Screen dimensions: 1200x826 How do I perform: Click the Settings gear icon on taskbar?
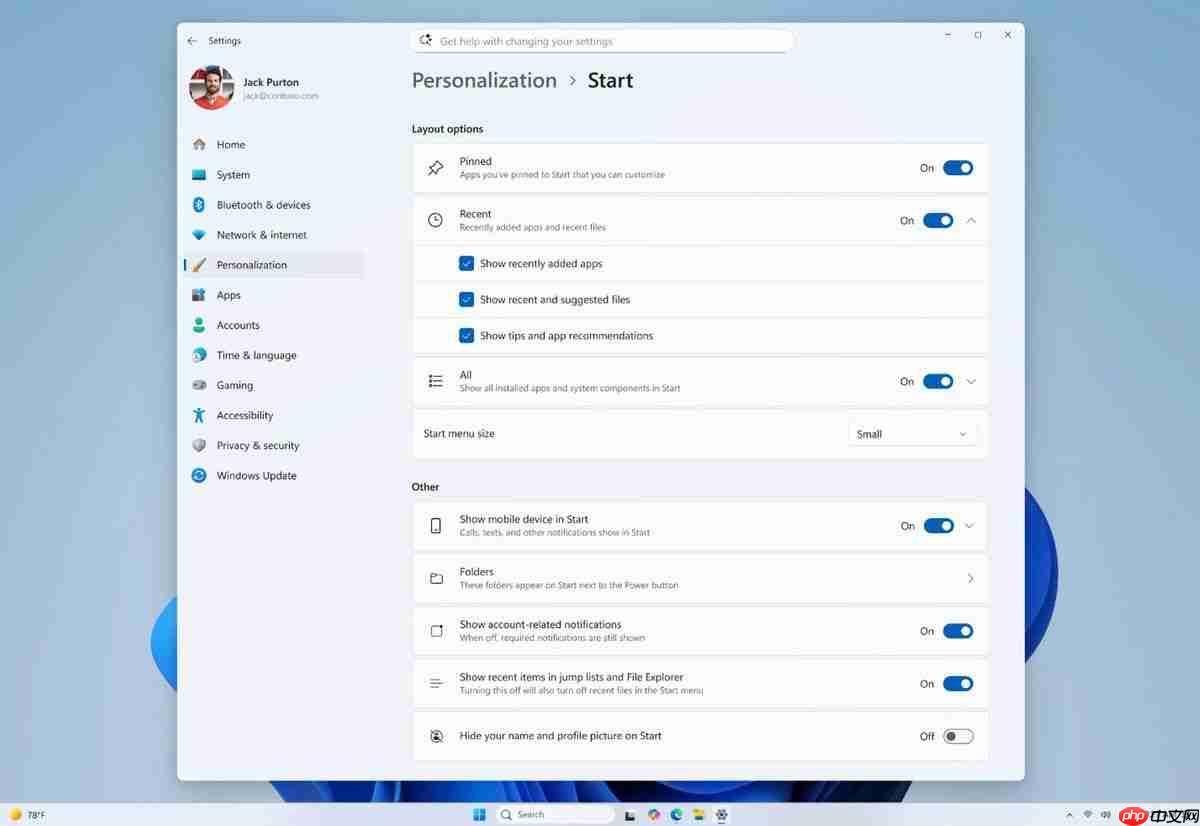722,815
